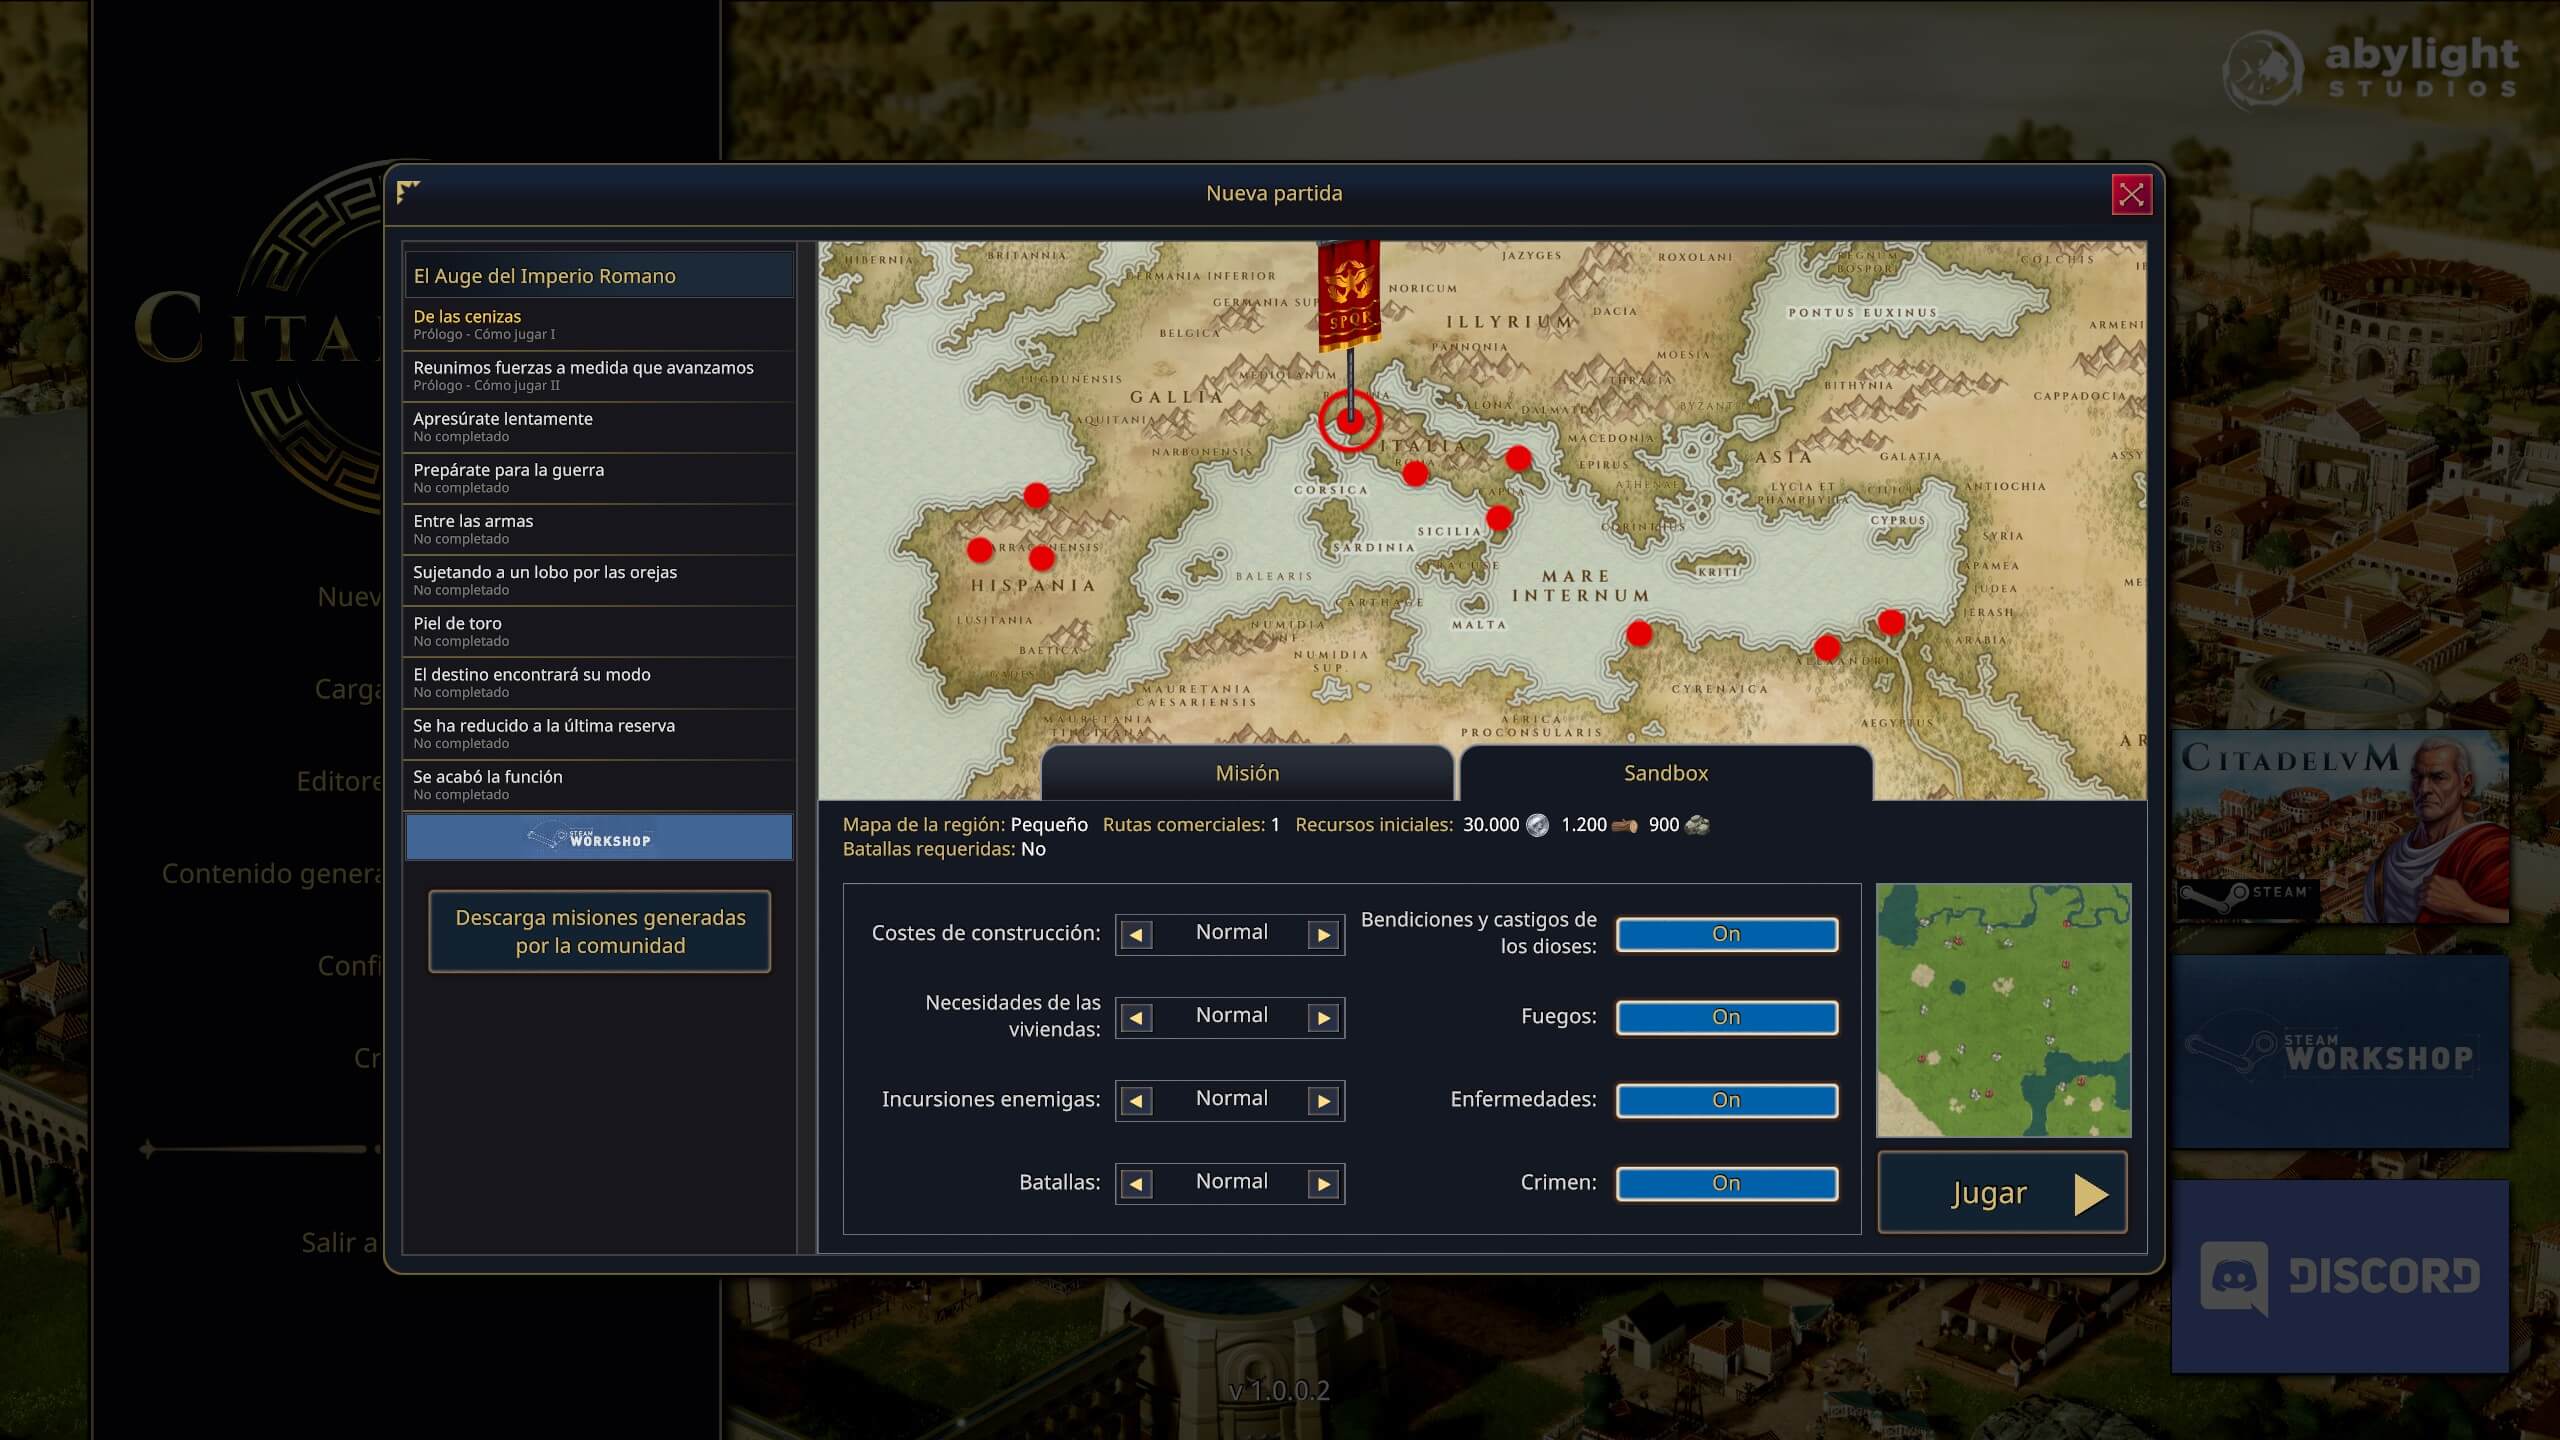2560x1440 pixels.
Task: Click Batallas requeridas: No text
Action: coord(944,849)
